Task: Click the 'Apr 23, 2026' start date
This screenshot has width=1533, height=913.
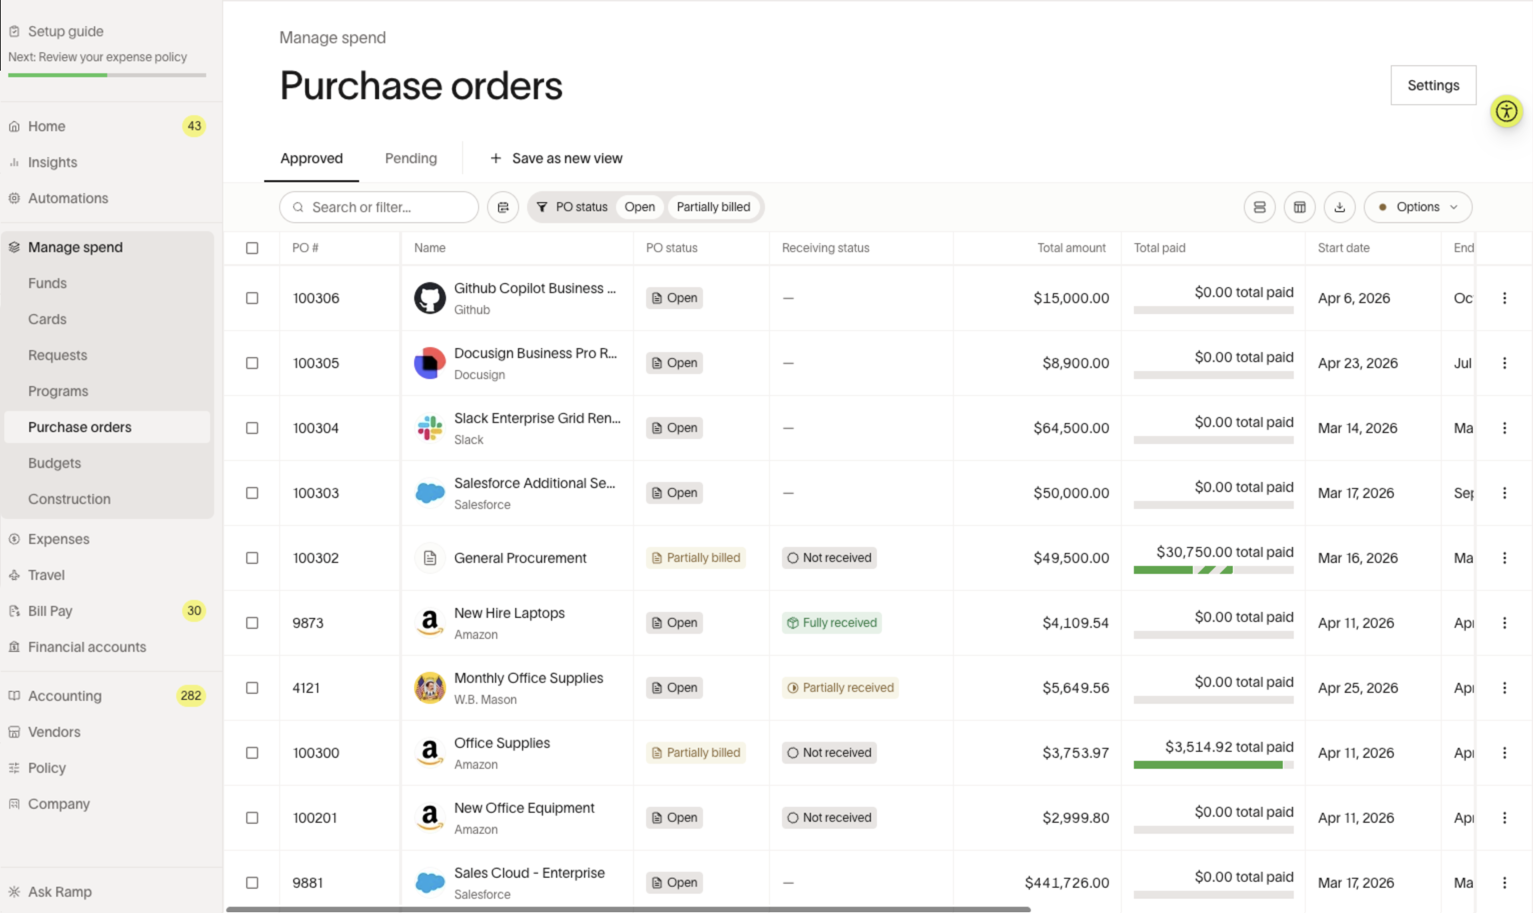Action: click(1357, 363)
